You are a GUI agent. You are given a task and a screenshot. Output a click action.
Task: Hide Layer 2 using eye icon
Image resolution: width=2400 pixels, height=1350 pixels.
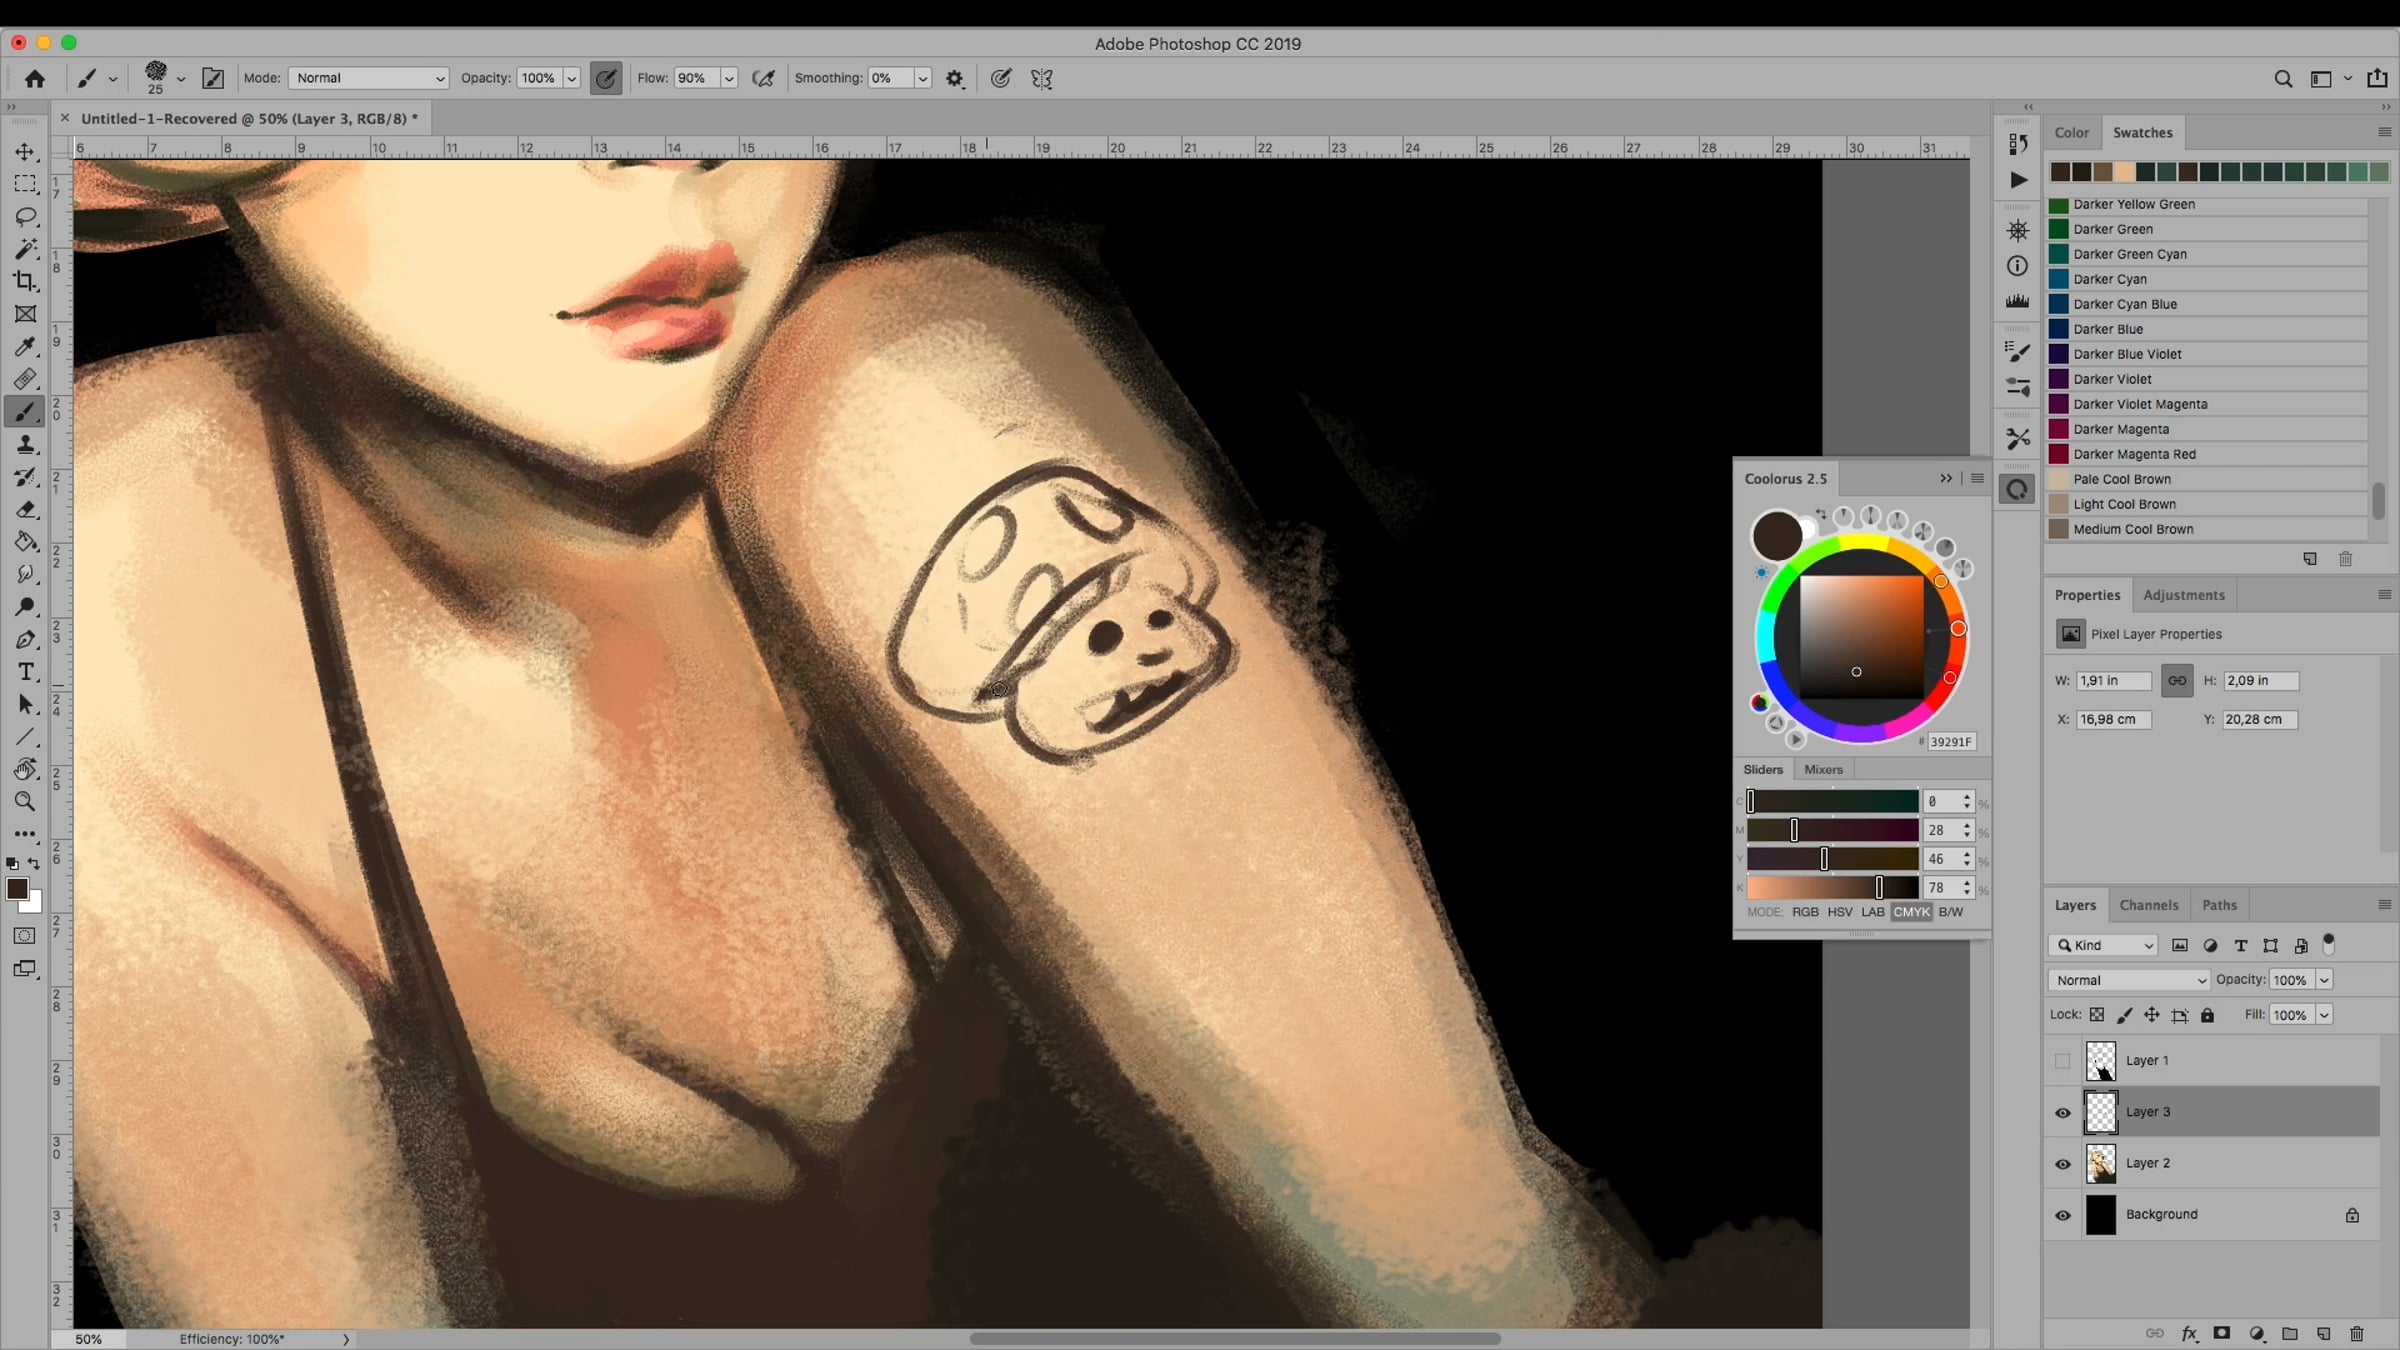point(2062,1164)
